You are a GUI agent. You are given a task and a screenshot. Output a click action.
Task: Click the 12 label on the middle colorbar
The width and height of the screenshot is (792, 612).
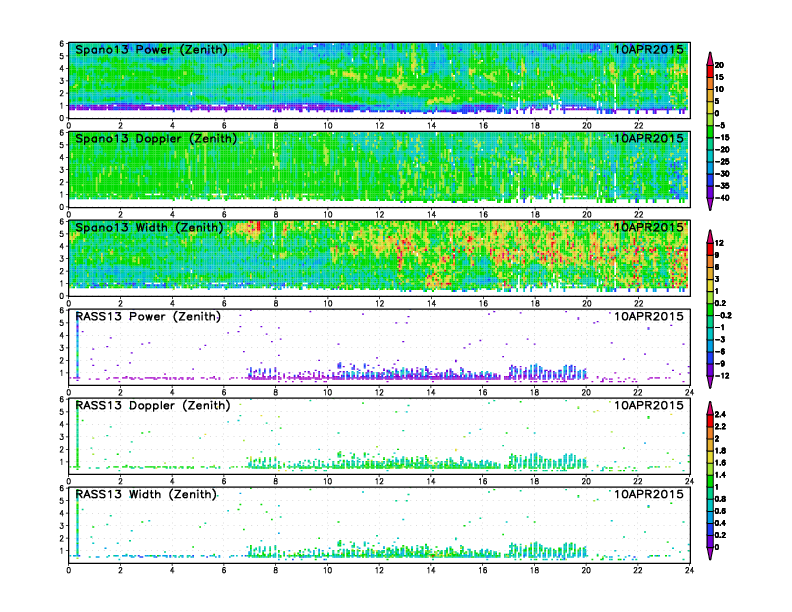(719, 243)
